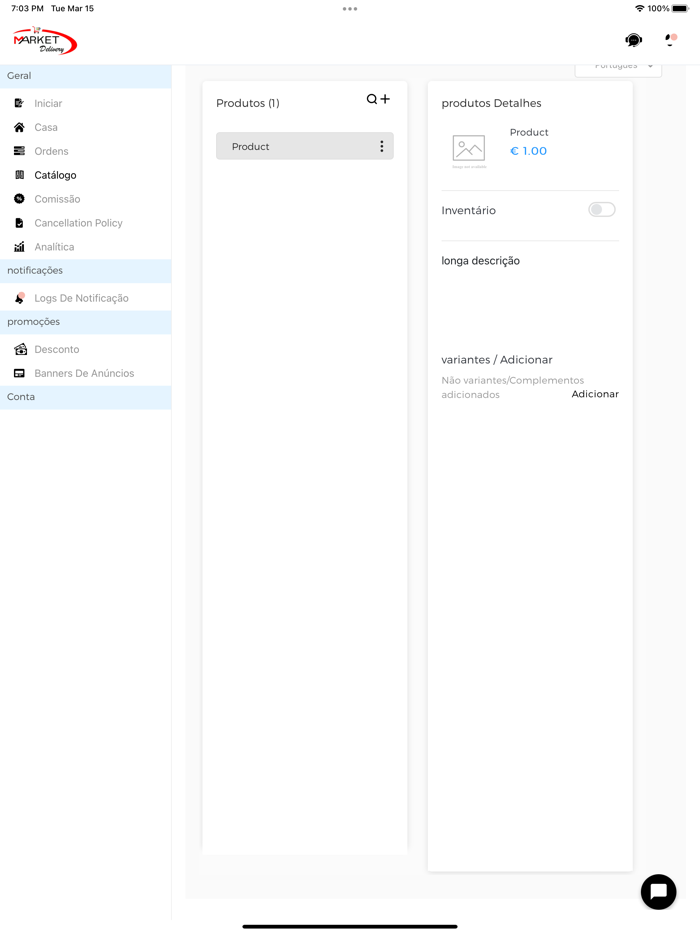
Task: Open support headset icon in header
Action: coord(633,40)
